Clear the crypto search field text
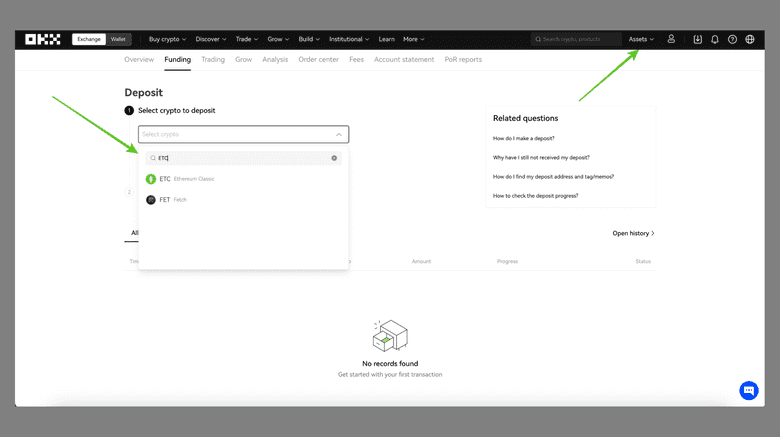The width and height of the screenshot is (780, 437). (334, 158)
